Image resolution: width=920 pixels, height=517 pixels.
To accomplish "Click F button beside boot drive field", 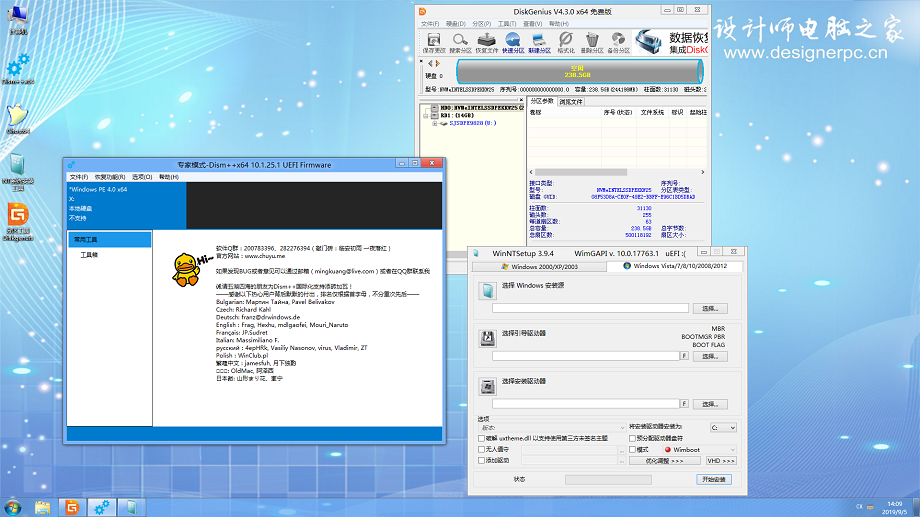I will 684,356.
